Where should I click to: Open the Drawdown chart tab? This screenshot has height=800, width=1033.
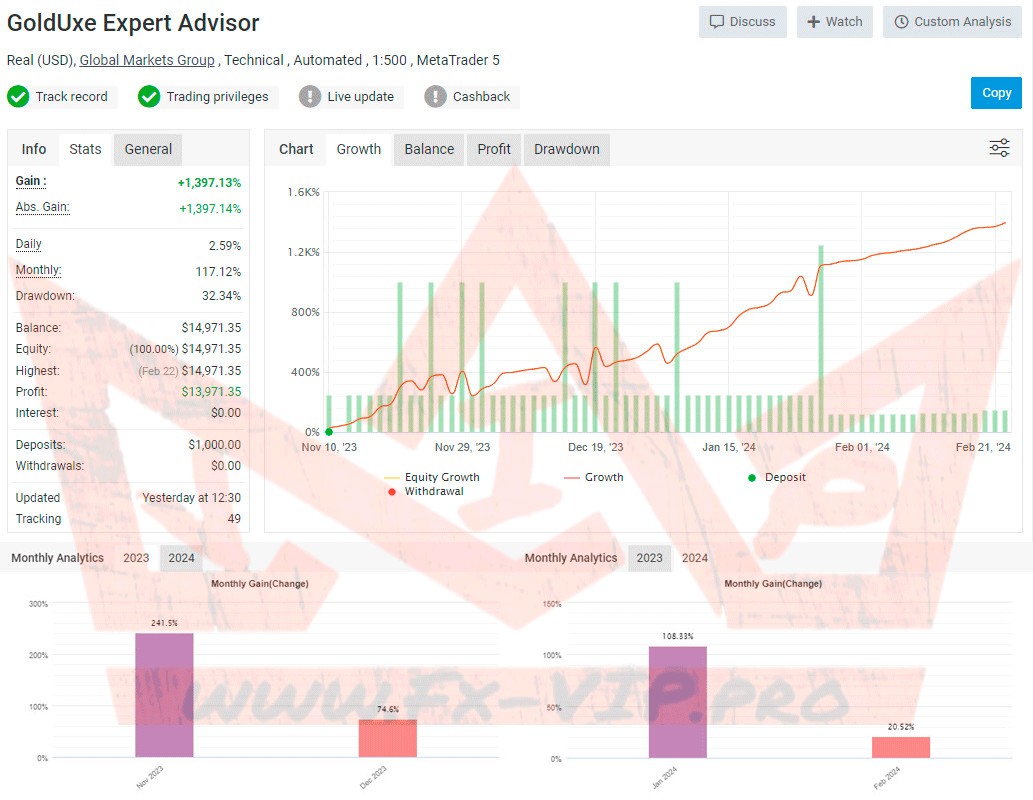pyautogui.click(x=566, y=149)
